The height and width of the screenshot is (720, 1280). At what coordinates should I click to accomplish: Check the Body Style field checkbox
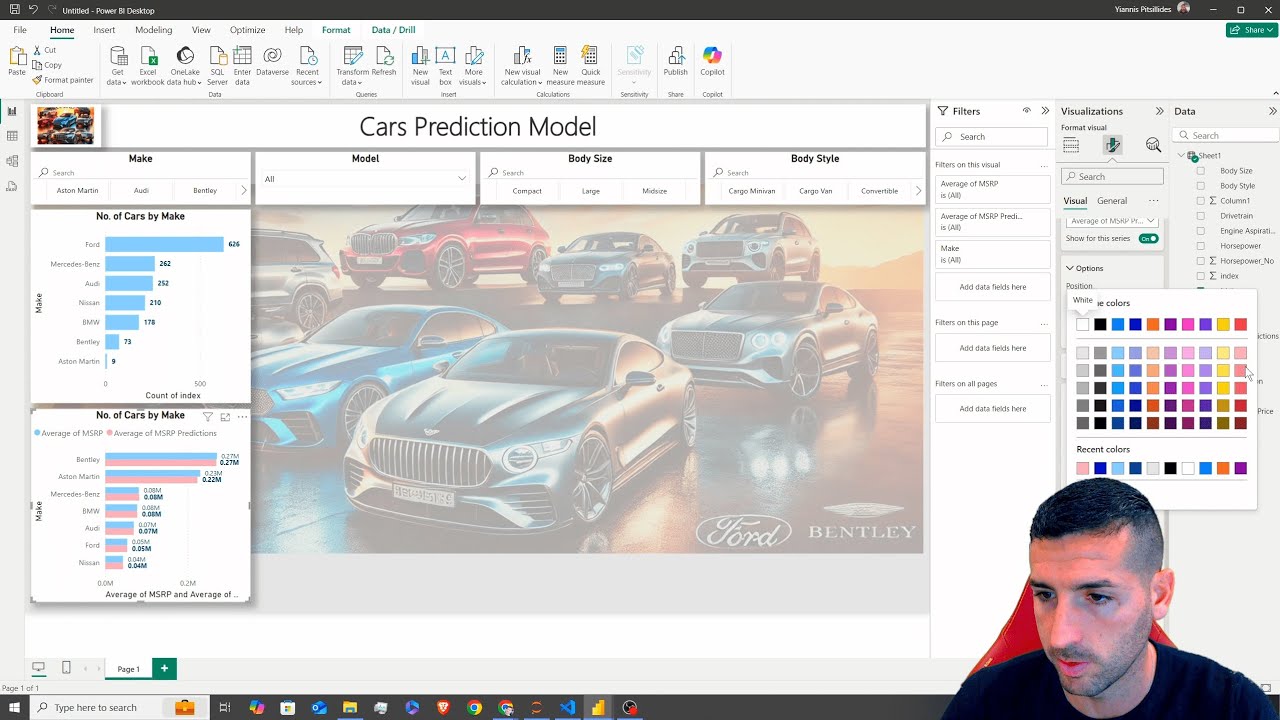[1201, 185]
